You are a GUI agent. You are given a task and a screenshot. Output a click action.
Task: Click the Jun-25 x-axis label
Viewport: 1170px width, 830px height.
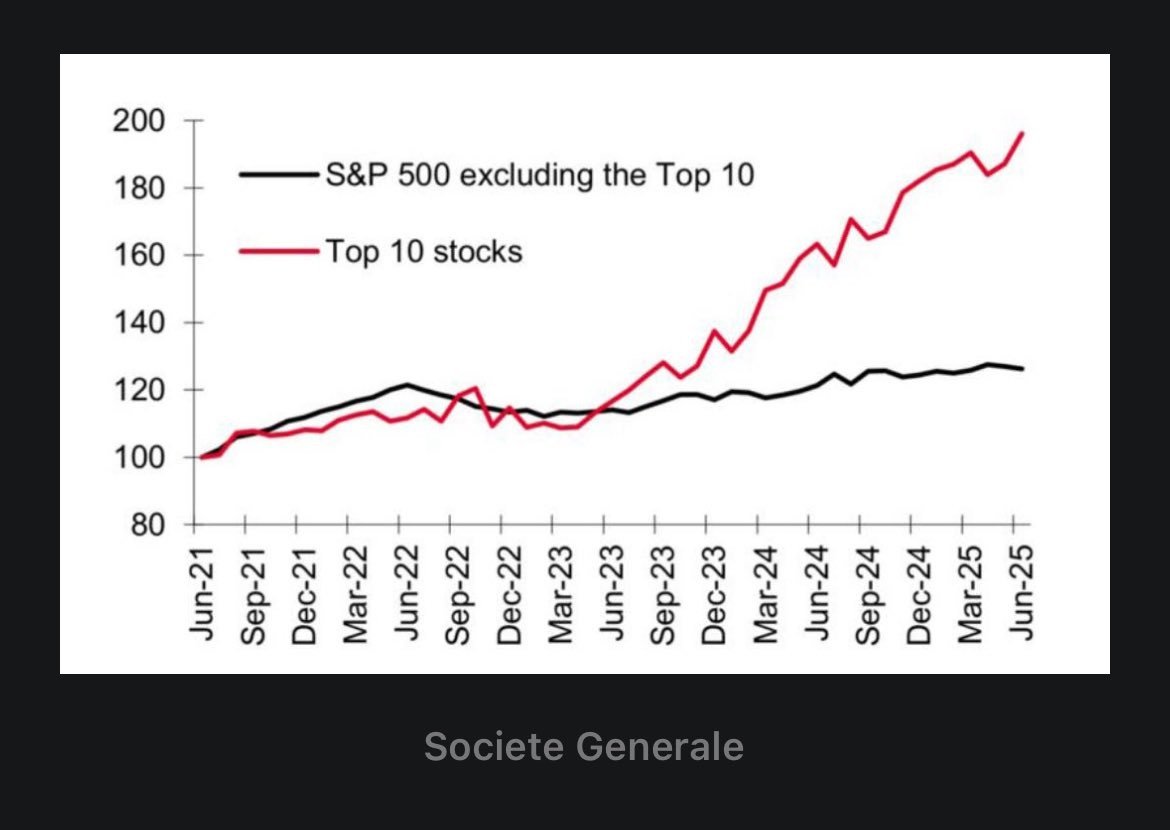coord(1022,593)
